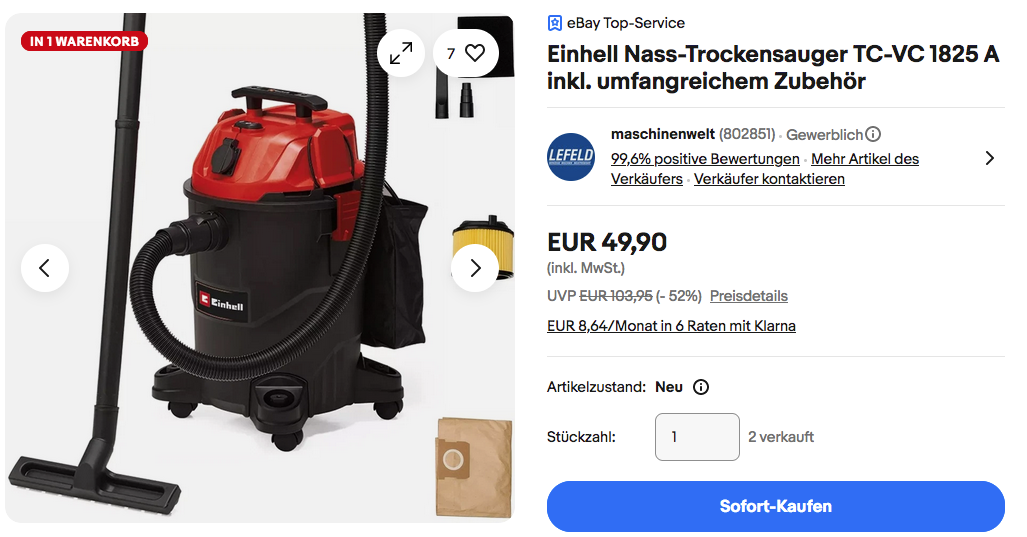Viewport: 1027px width, 537px height.
Task: Click the feedback count (802851)
Action: pos(747,134)
